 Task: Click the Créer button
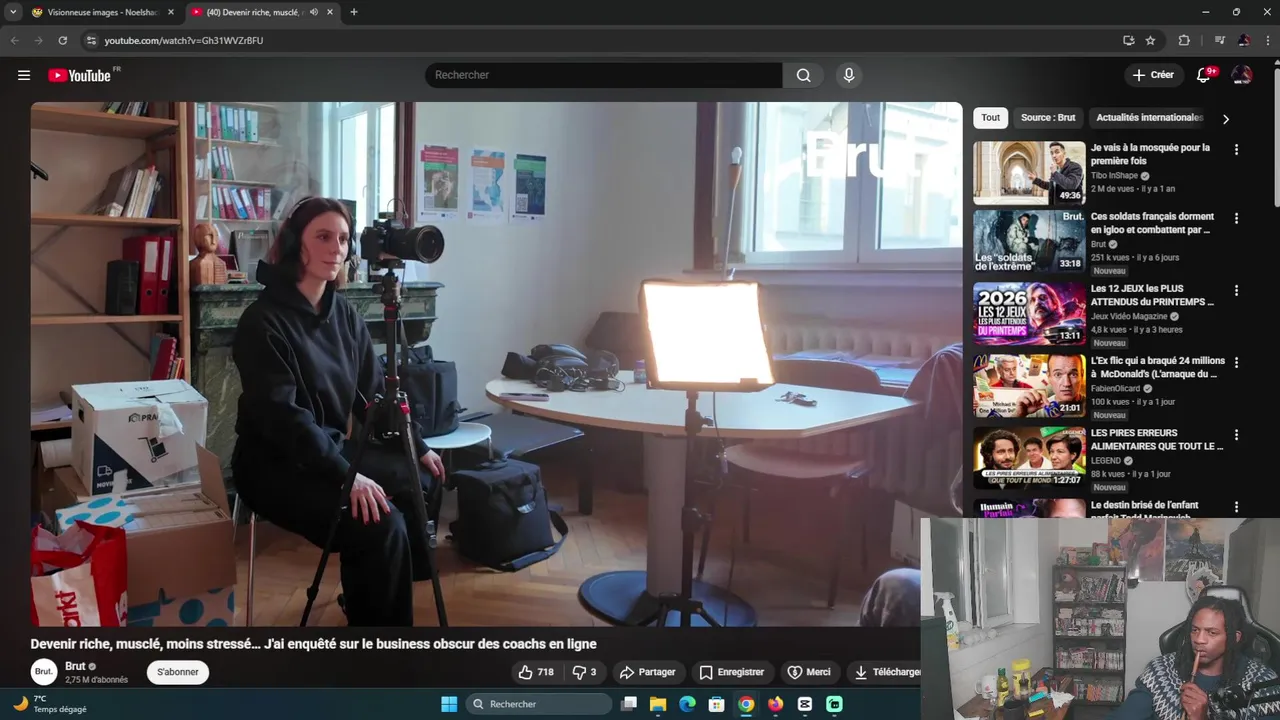pos(1153,75)
